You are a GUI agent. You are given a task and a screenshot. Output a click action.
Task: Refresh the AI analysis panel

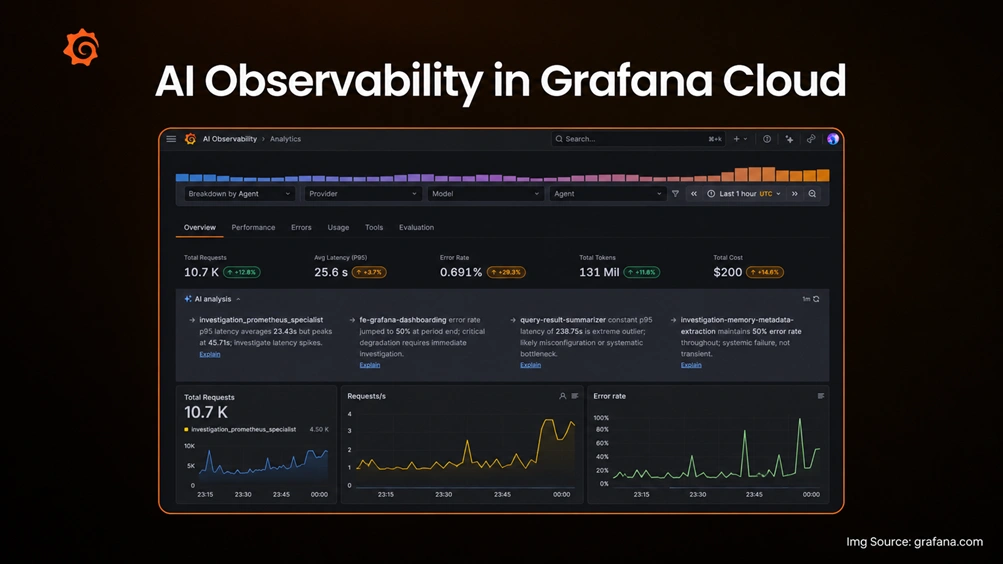pos(816,299)
